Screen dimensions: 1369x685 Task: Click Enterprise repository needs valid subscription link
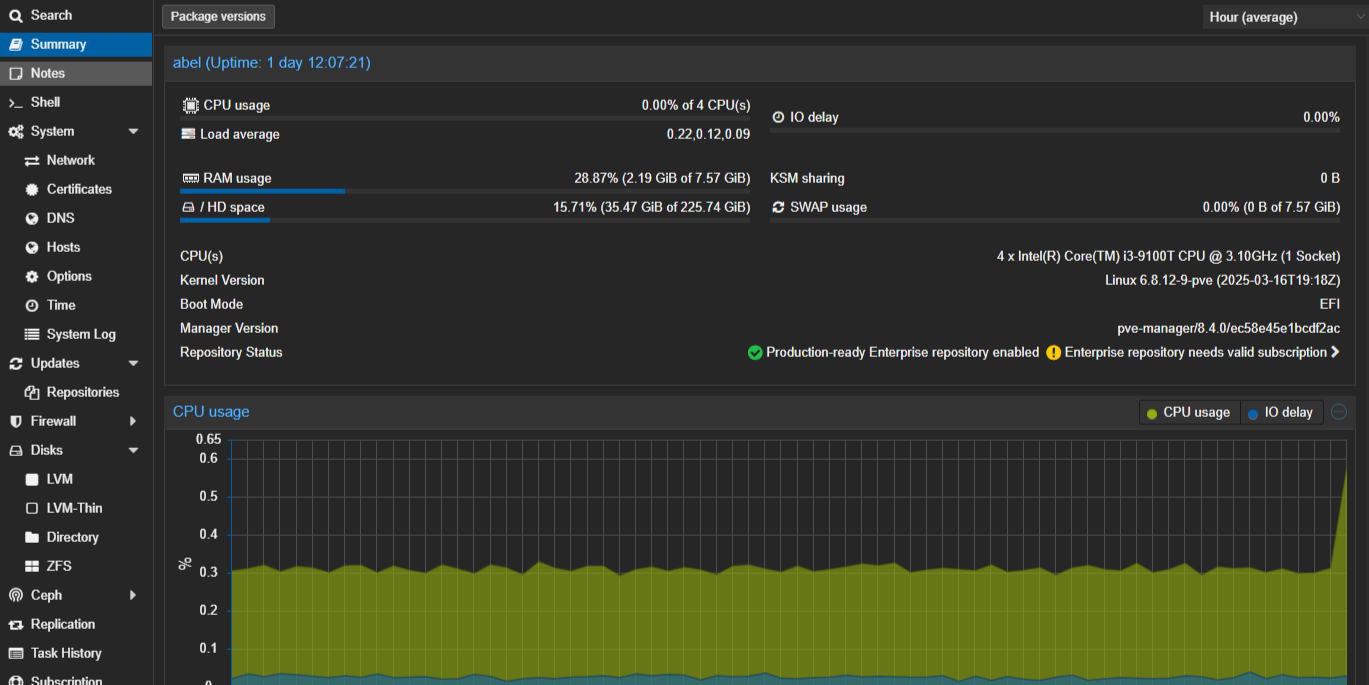(x=1195, y=352)
